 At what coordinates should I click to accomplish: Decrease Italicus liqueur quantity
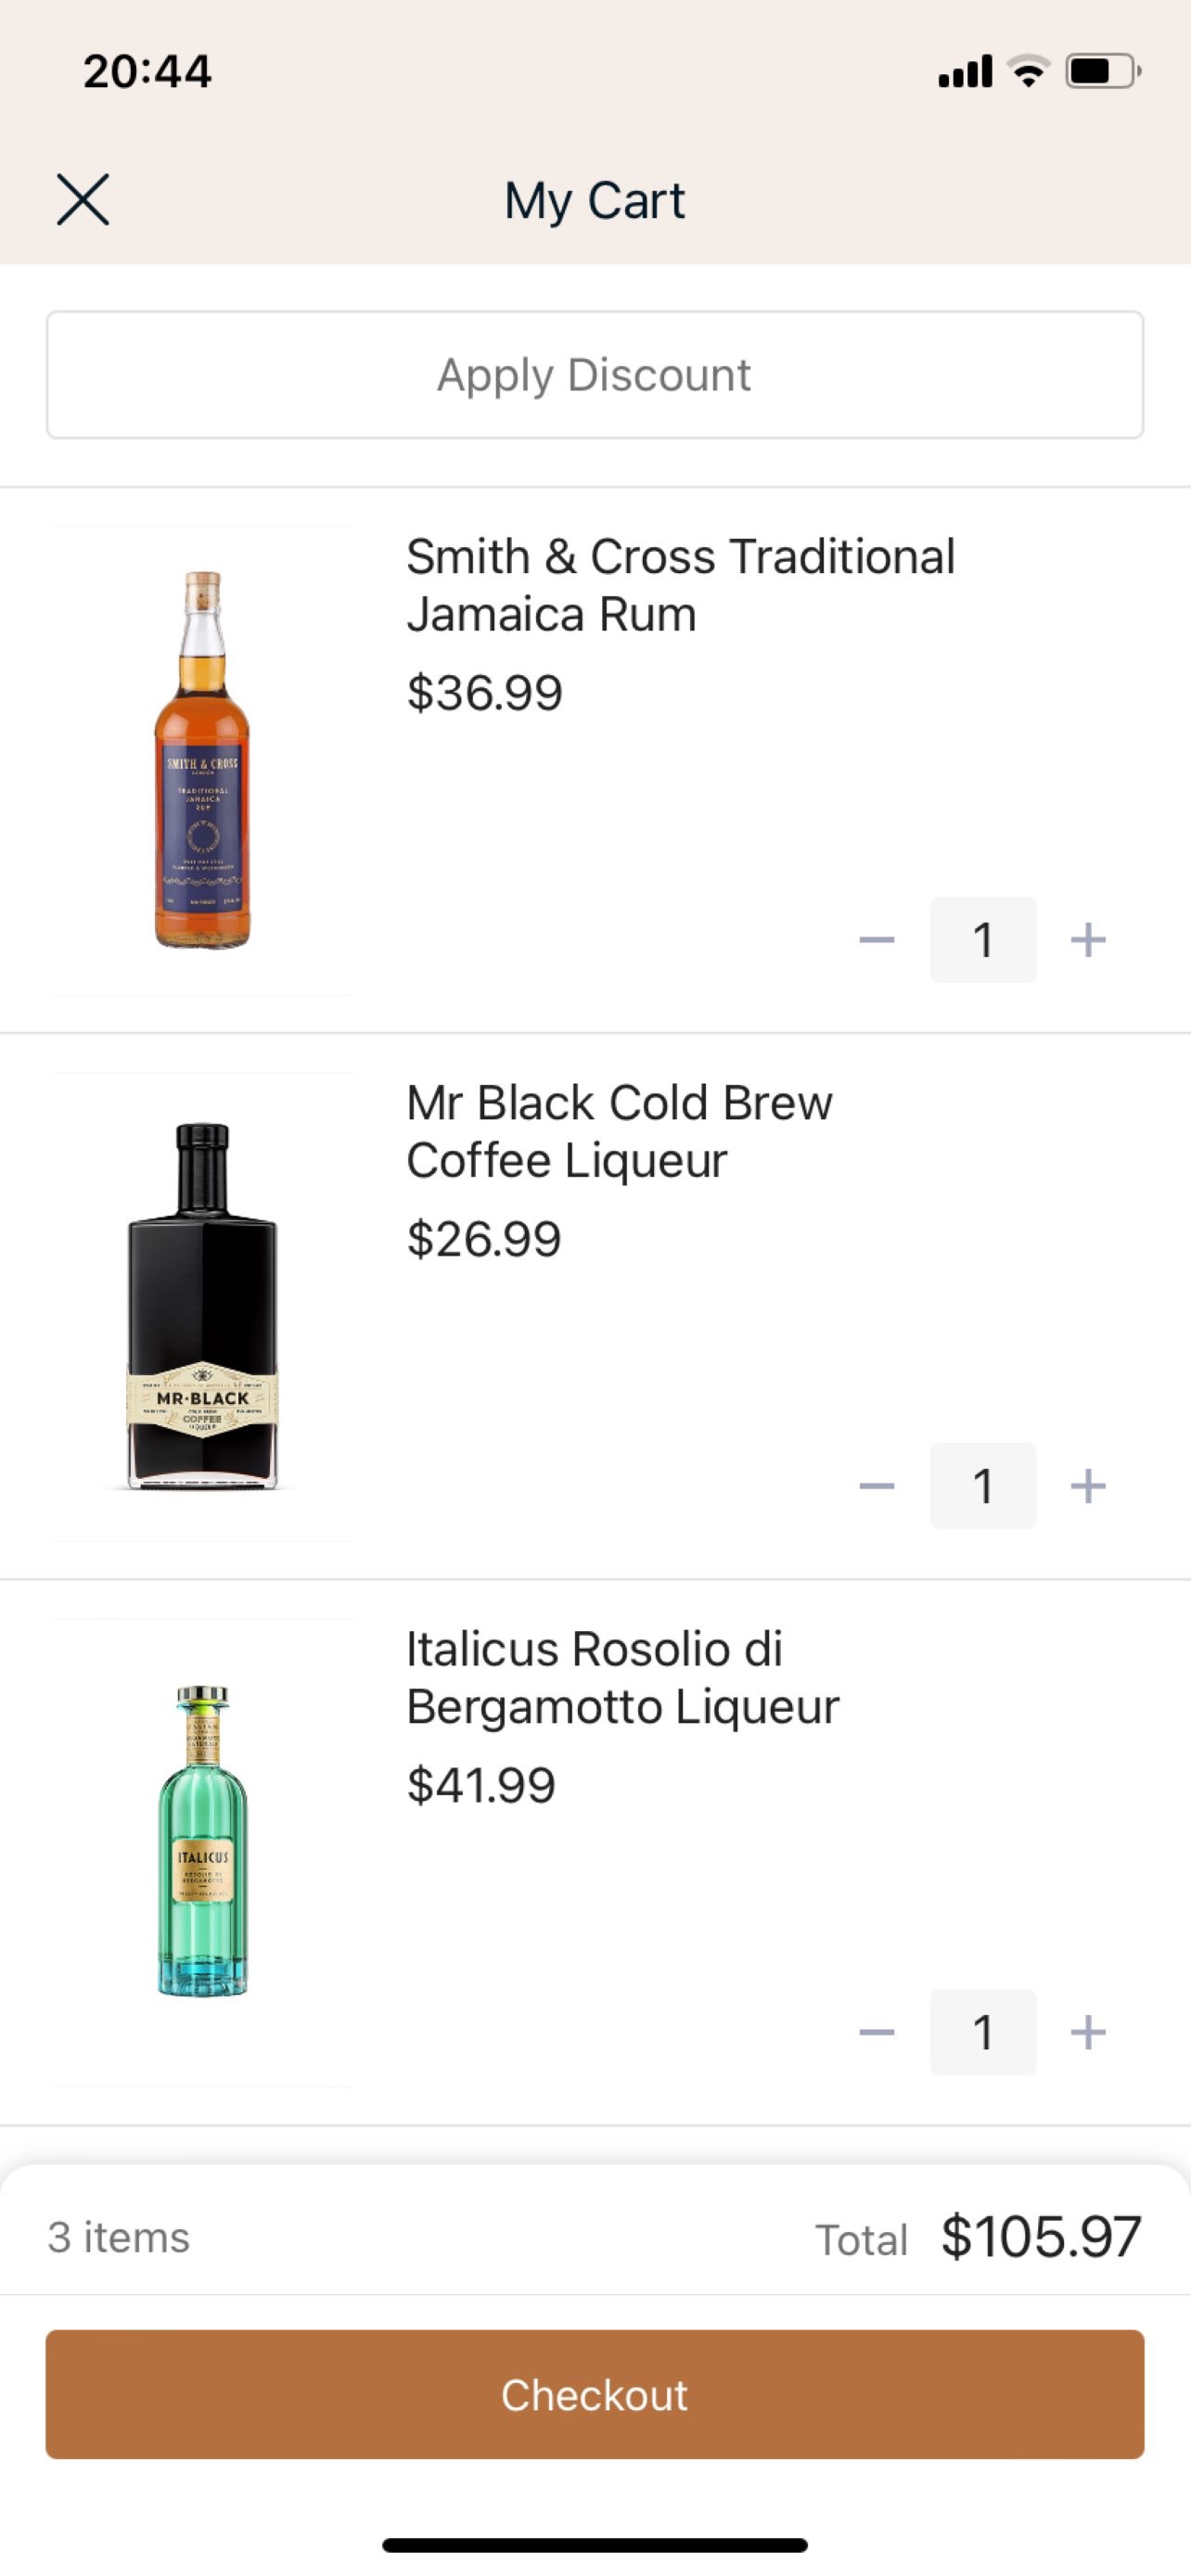tap(877, 2032)
